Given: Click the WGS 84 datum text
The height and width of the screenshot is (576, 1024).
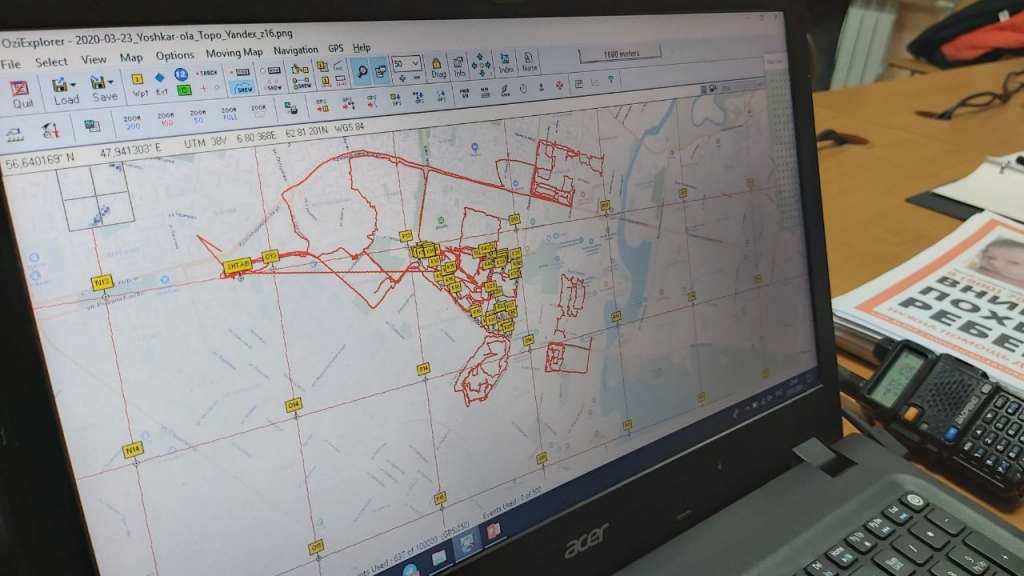Looking at the screenshot, I should click(x=349, y=127).
